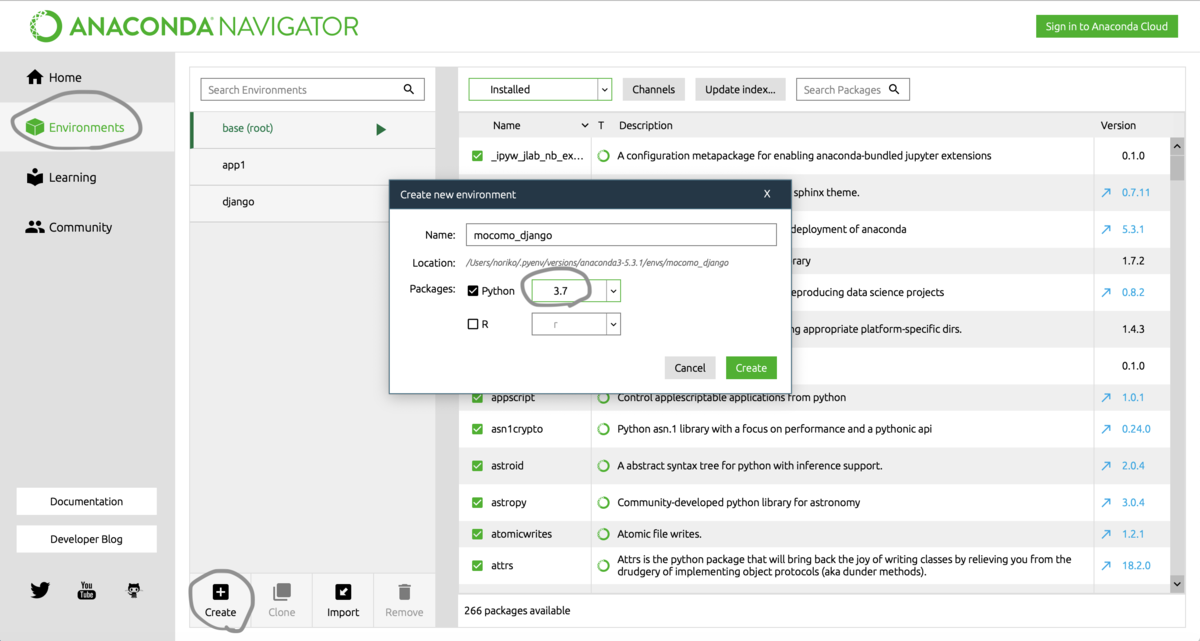This screenshot has height=641, width=1200.
Task: Click the green play arrow on base (root)
Action: [x=381, y=129]
